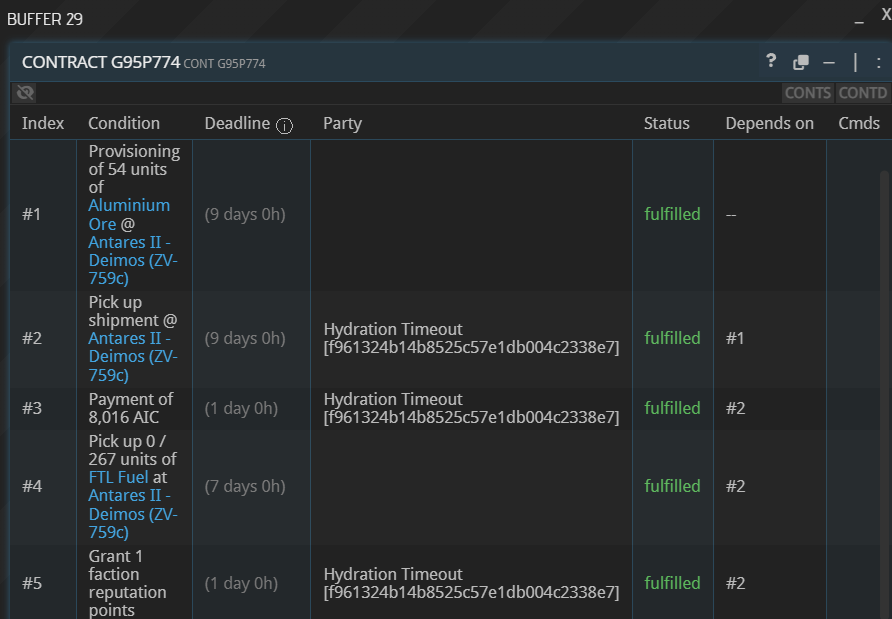Screen dimensions: 892x619
Task: Click the duplicate tile windows icon
Action: tap(801, 62)
